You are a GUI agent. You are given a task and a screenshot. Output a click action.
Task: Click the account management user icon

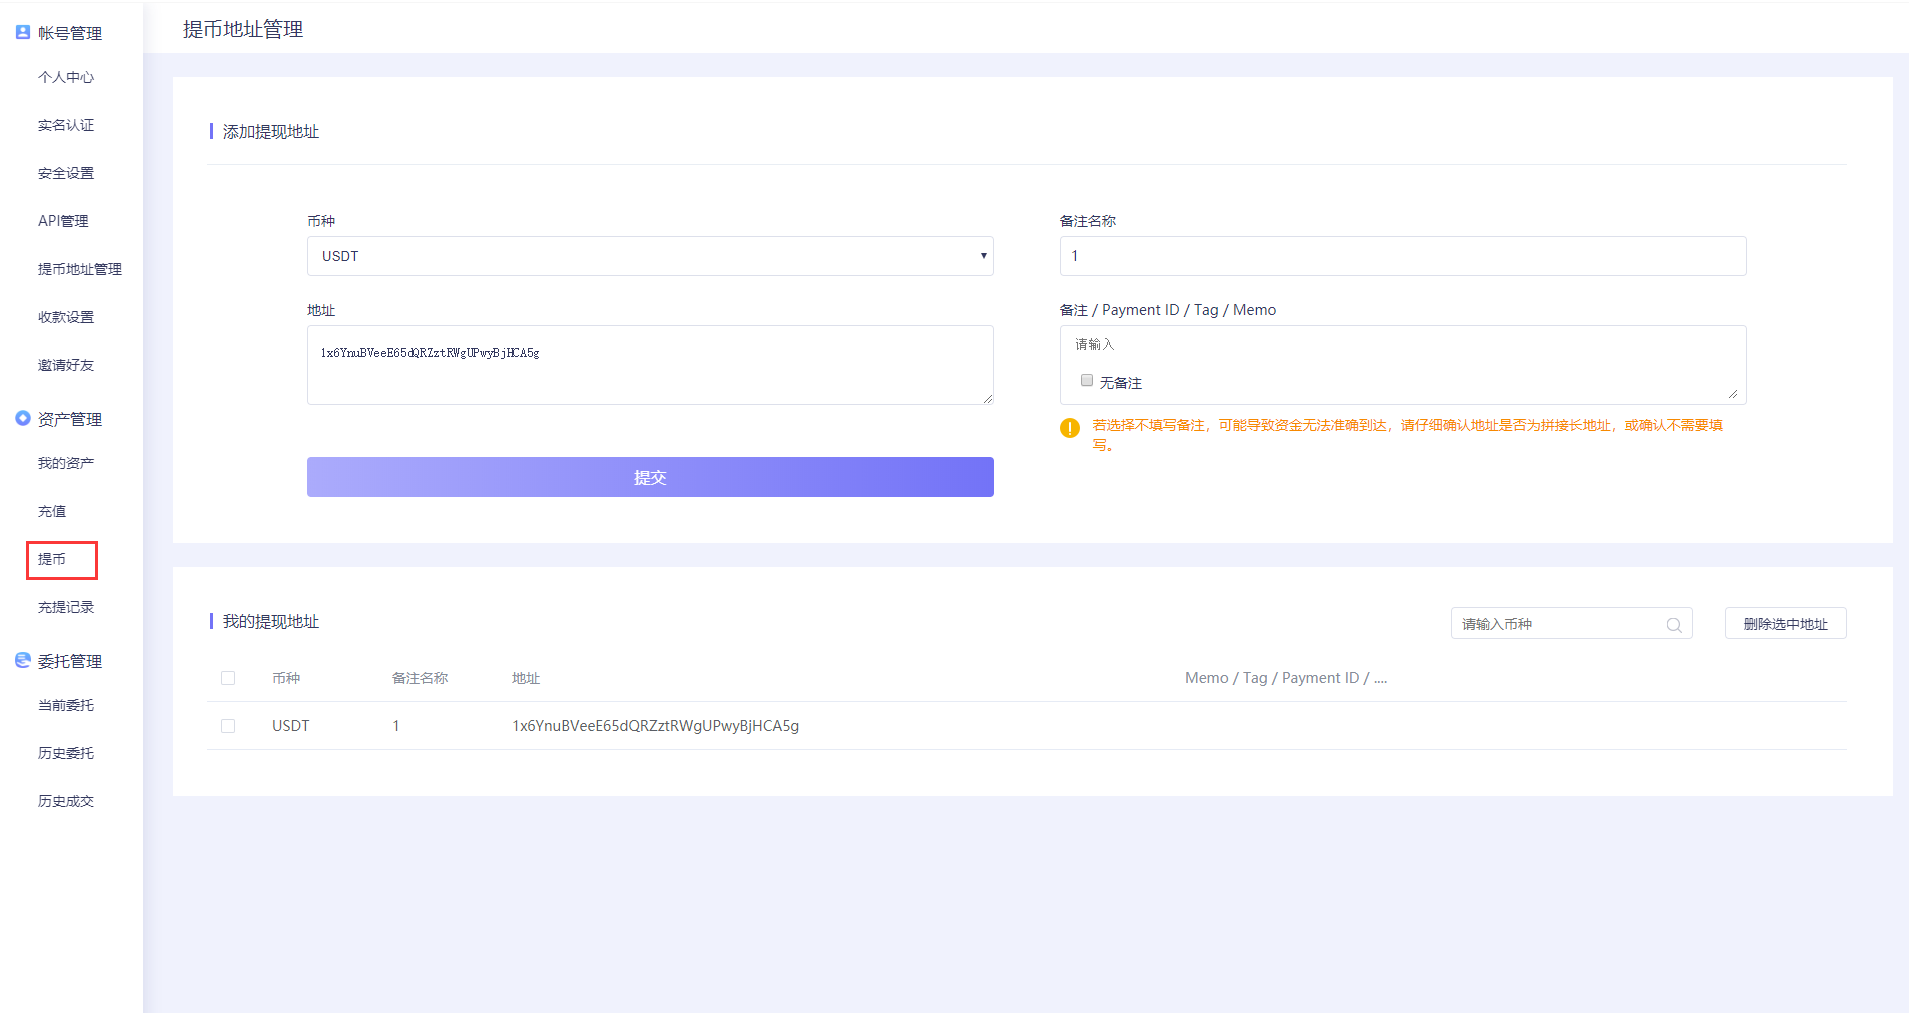click(x=23, y=32)
